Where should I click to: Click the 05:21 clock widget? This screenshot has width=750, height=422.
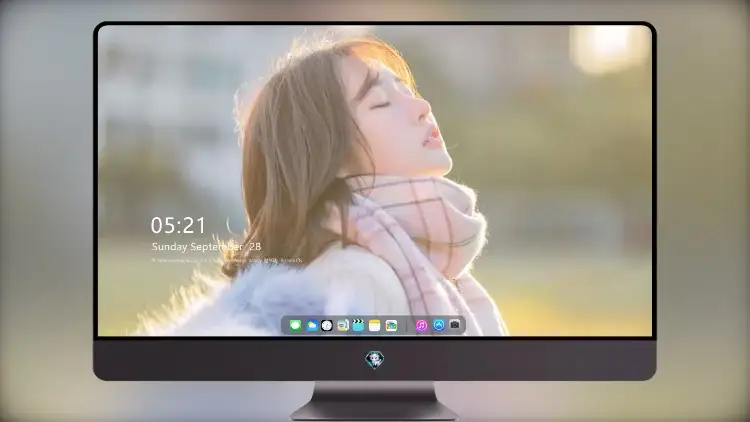pos(178,225)
